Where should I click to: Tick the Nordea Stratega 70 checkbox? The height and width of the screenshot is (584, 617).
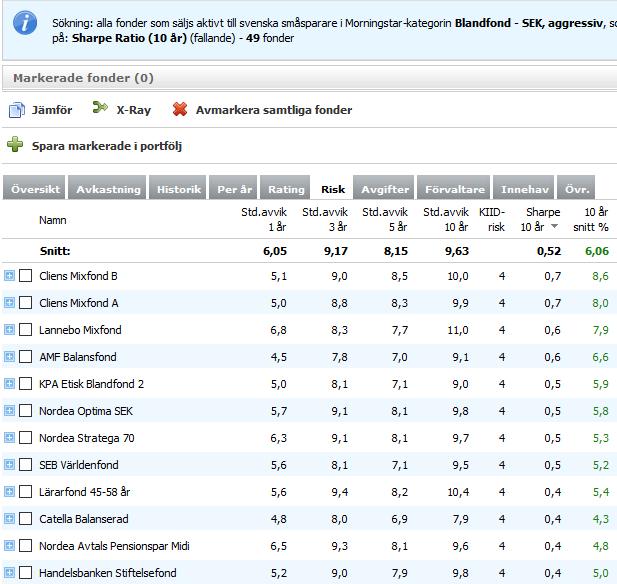point(26,438)
